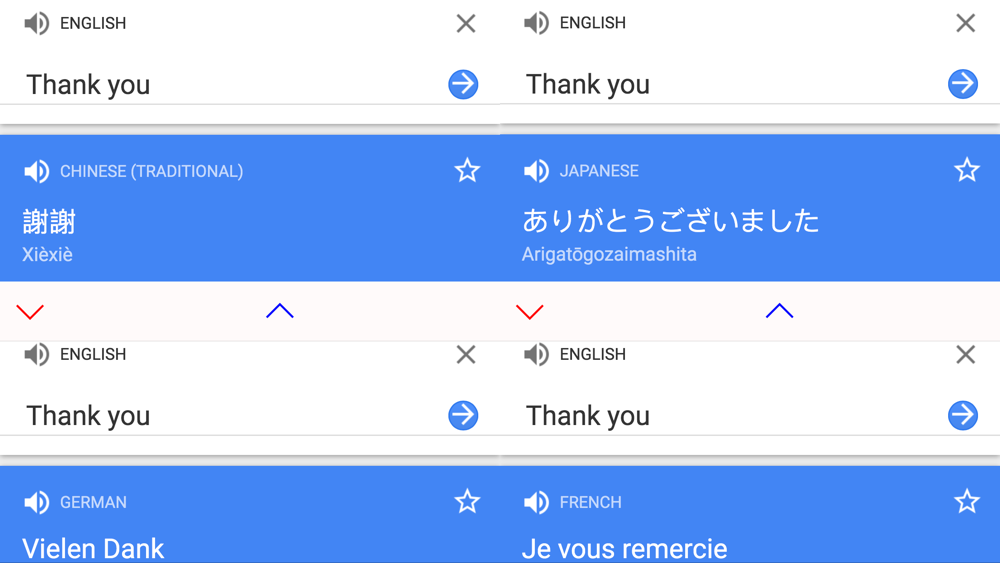The height and width of the screenshot is (563, 1000).
Task: Click red down chevron under Chinese panel
Action: point(30,312)
